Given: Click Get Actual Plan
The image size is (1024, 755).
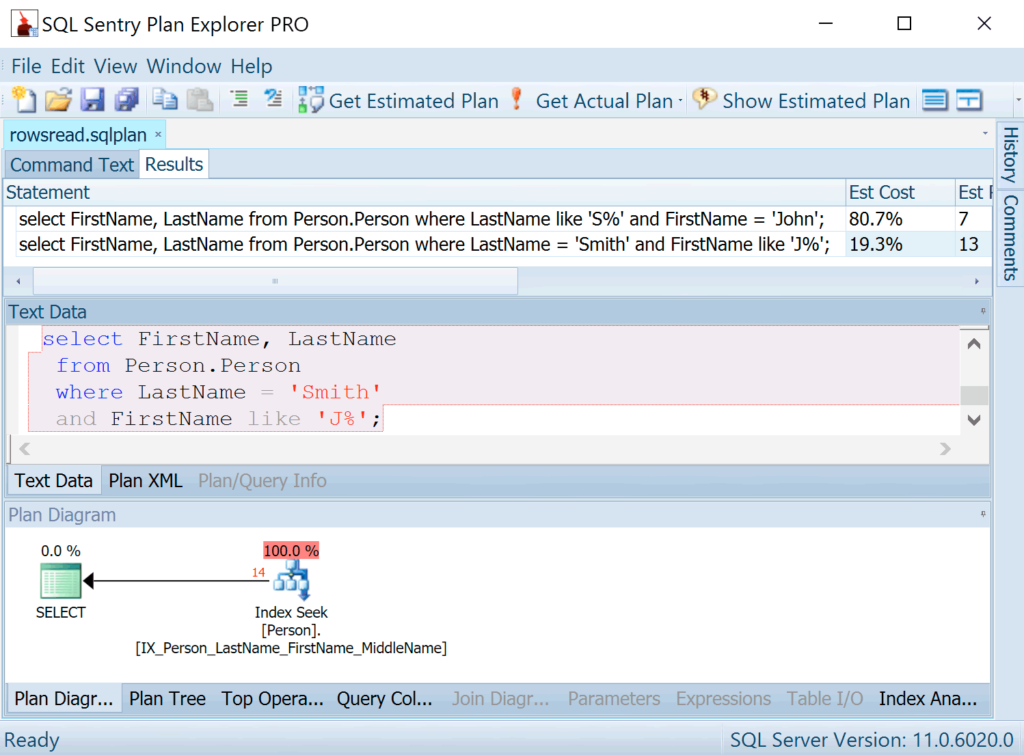Looking at the screenshot, I should click(604, 100).
